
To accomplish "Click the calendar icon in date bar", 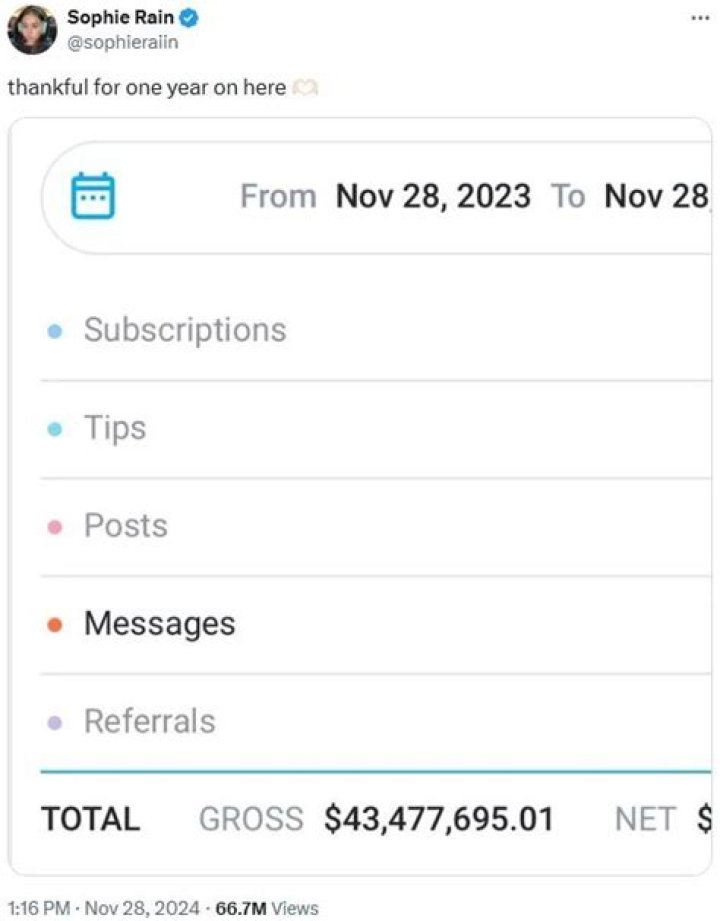I will [93, 196].
